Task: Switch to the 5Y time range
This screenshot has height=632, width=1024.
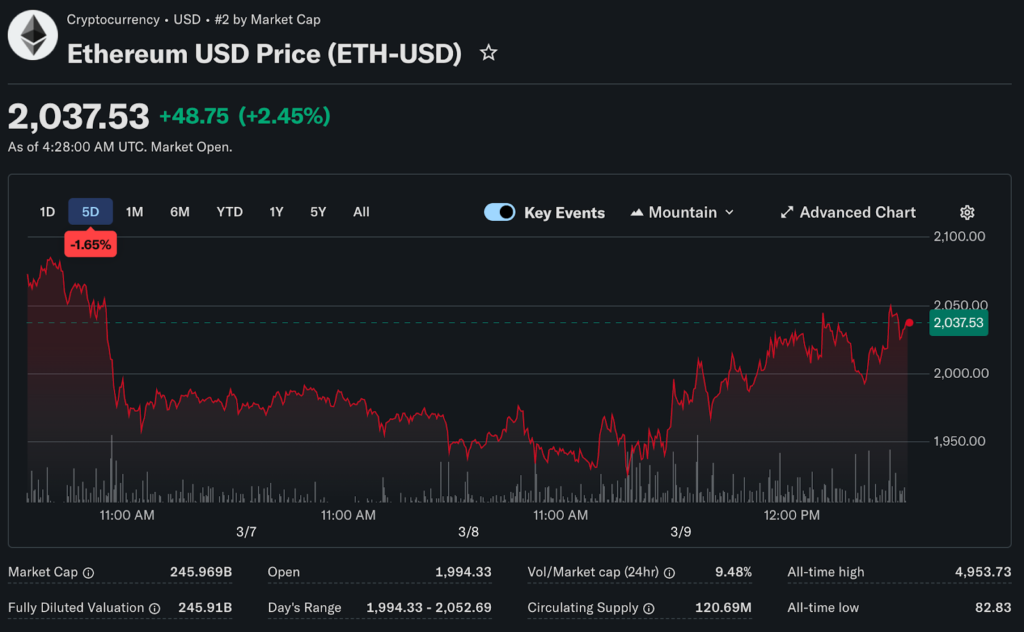Action: click(318, 212)
